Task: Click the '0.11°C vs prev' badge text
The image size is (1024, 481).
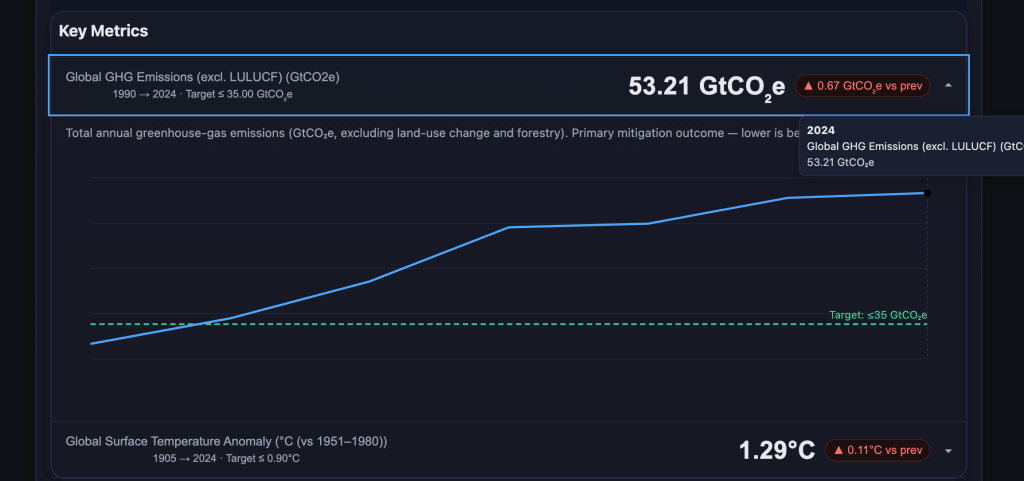Action: click(x=884, y=451)
